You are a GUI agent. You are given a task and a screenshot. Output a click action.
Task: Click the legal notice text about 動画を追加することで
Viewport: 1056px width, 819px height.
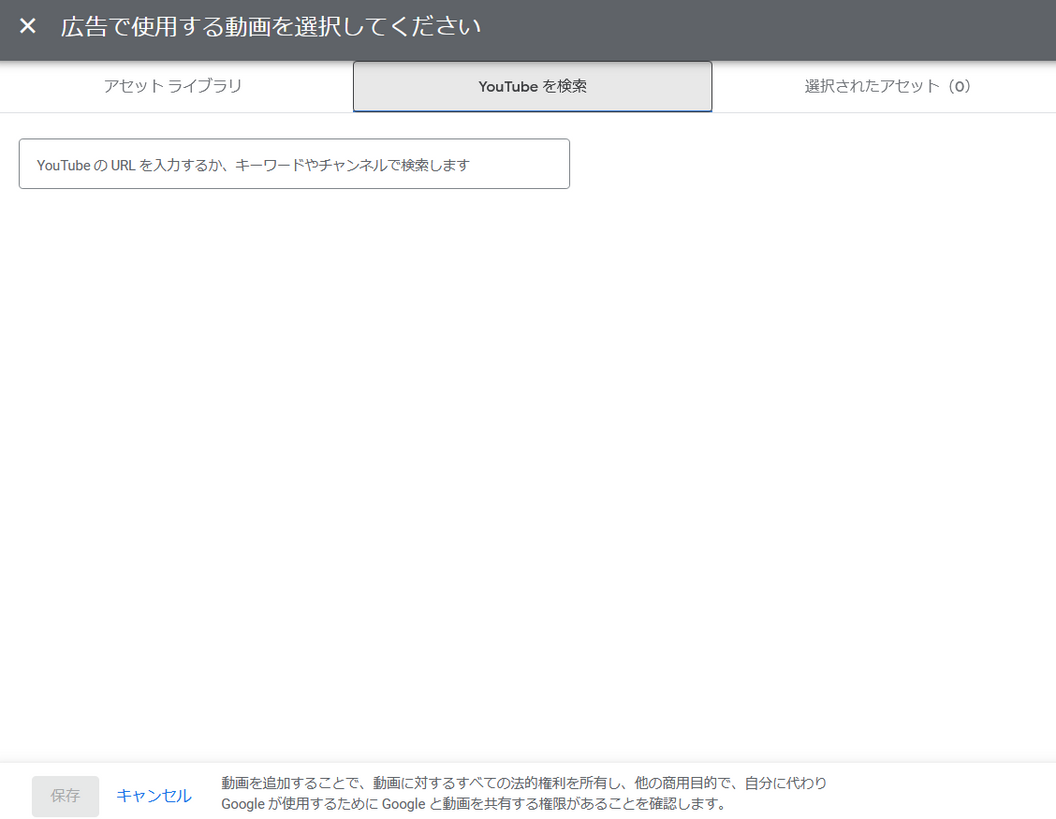(523, 793)
